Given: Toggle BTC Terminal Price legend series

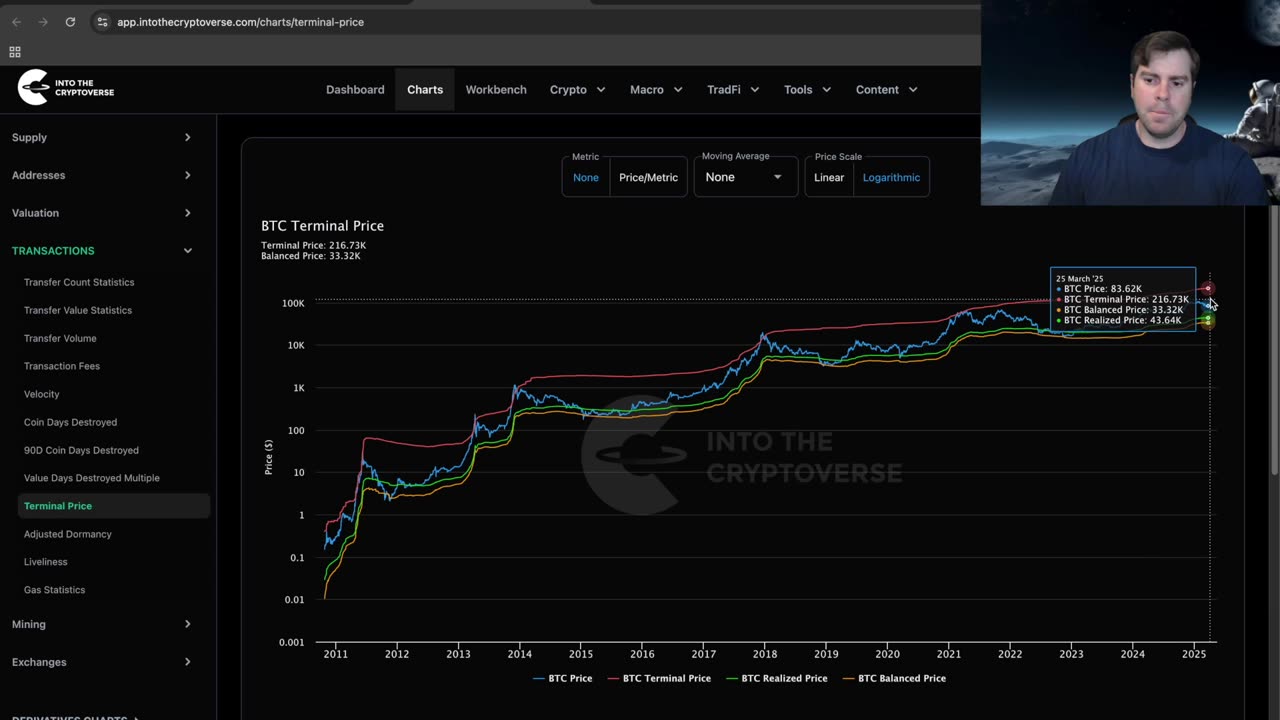Looking at the screenshot, I should [x=659, y=678].
